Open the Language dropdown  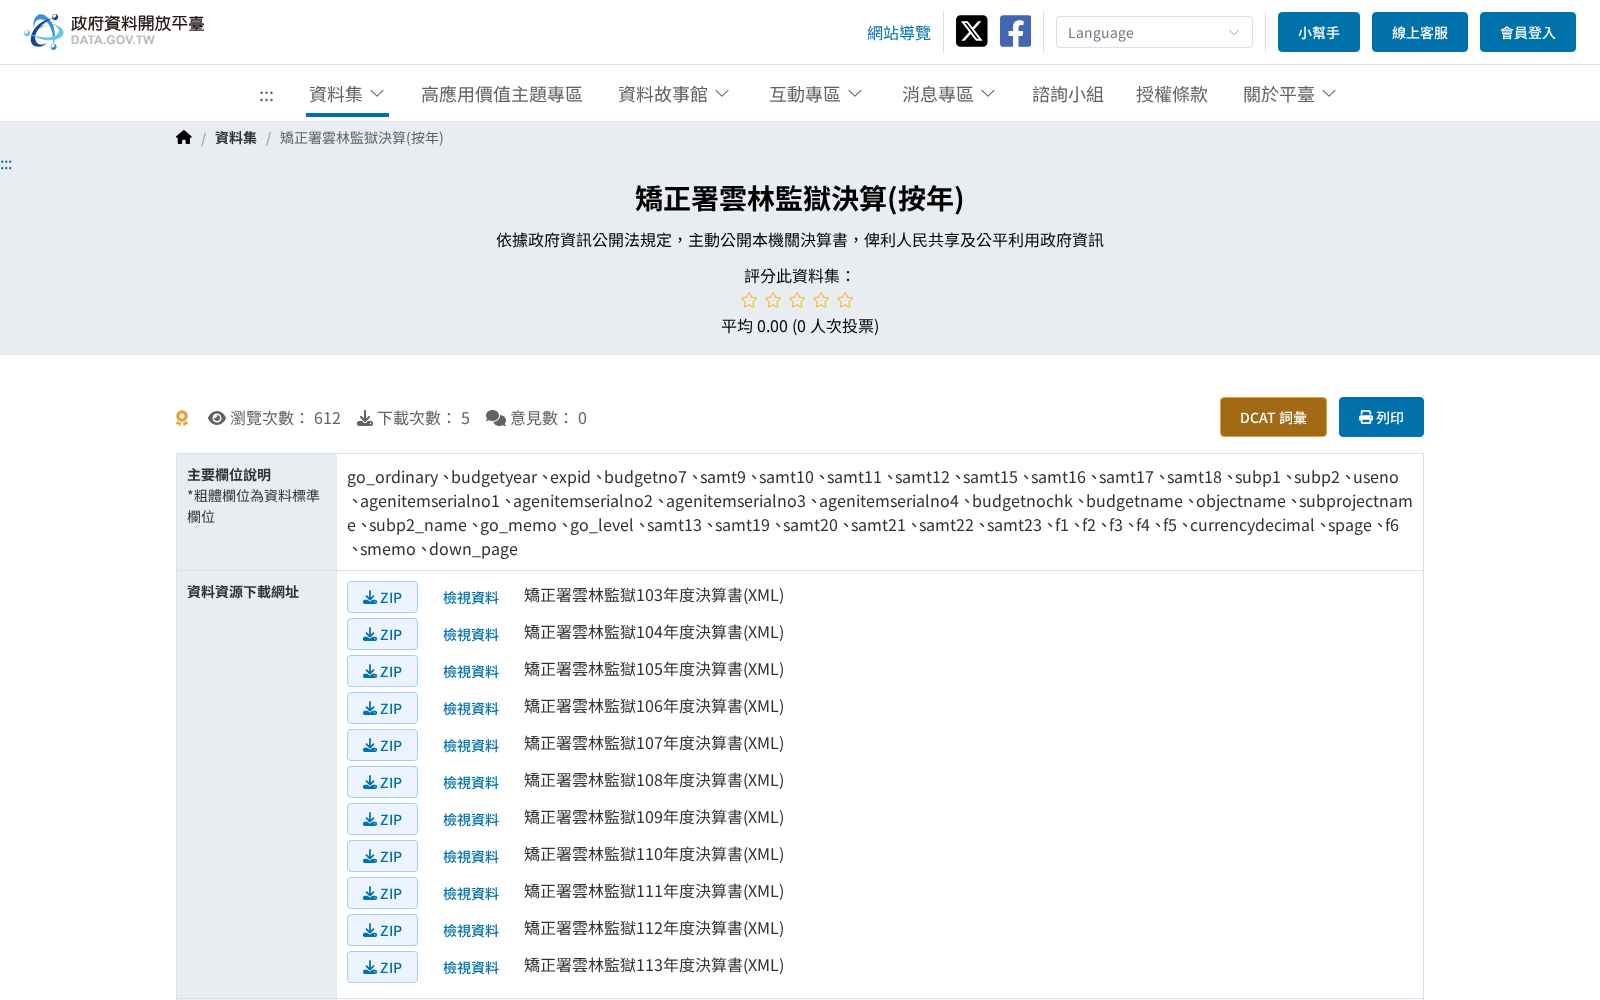pos(1154,32)
